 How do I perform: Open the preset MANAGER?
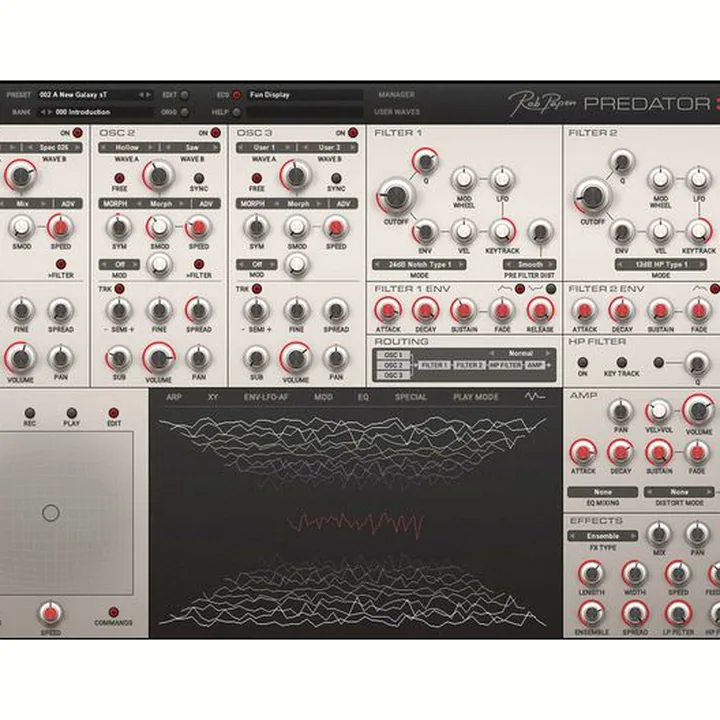[x=396, y=95]
